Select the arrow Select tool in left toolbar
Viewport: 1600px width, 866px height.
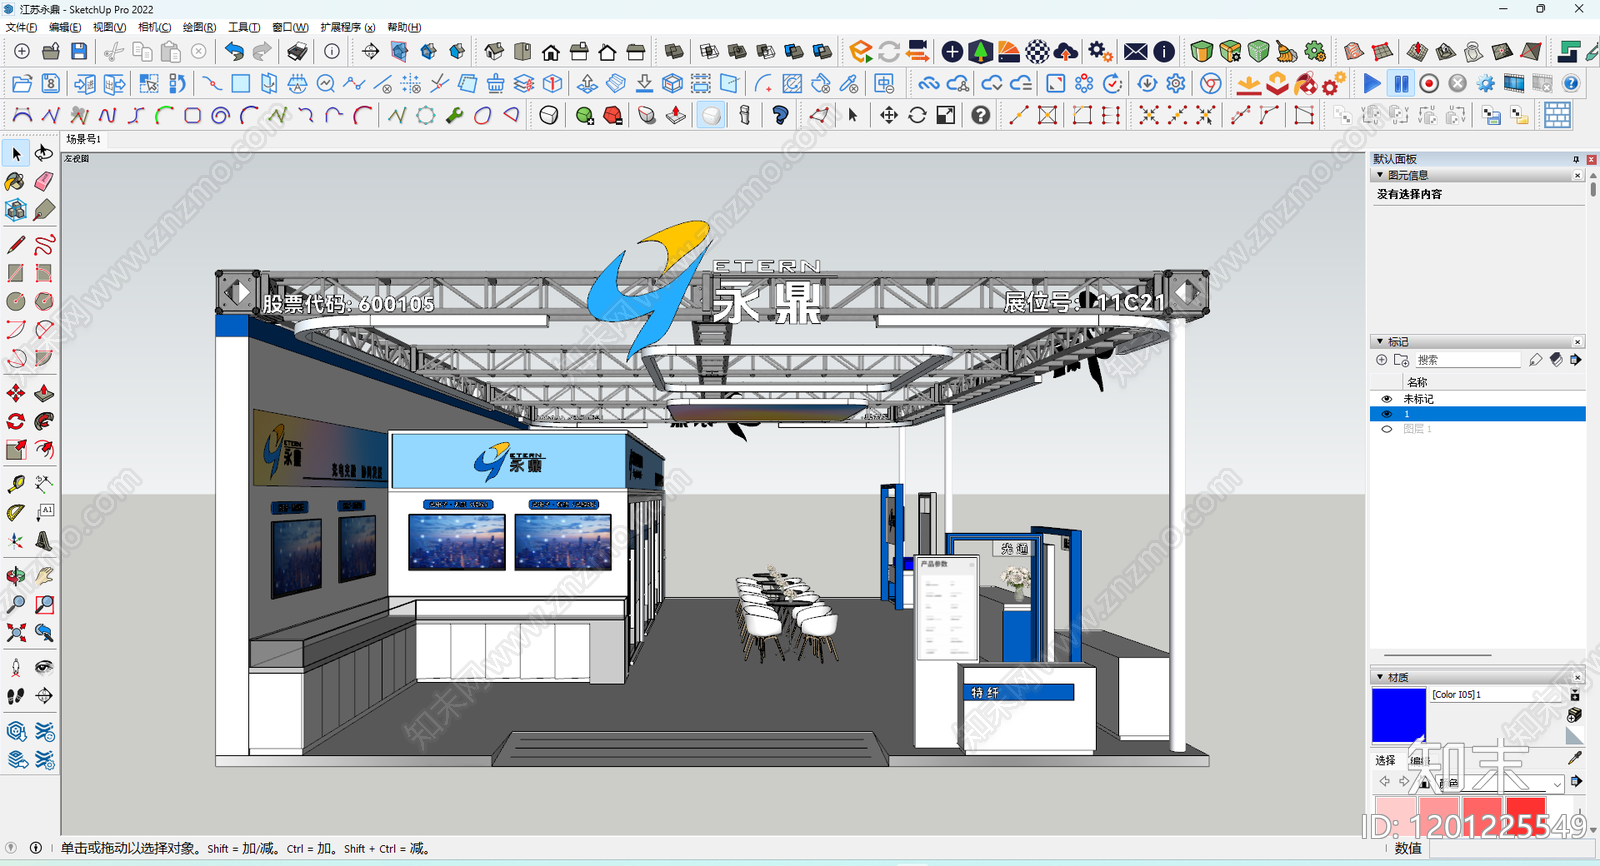[16, 153]
